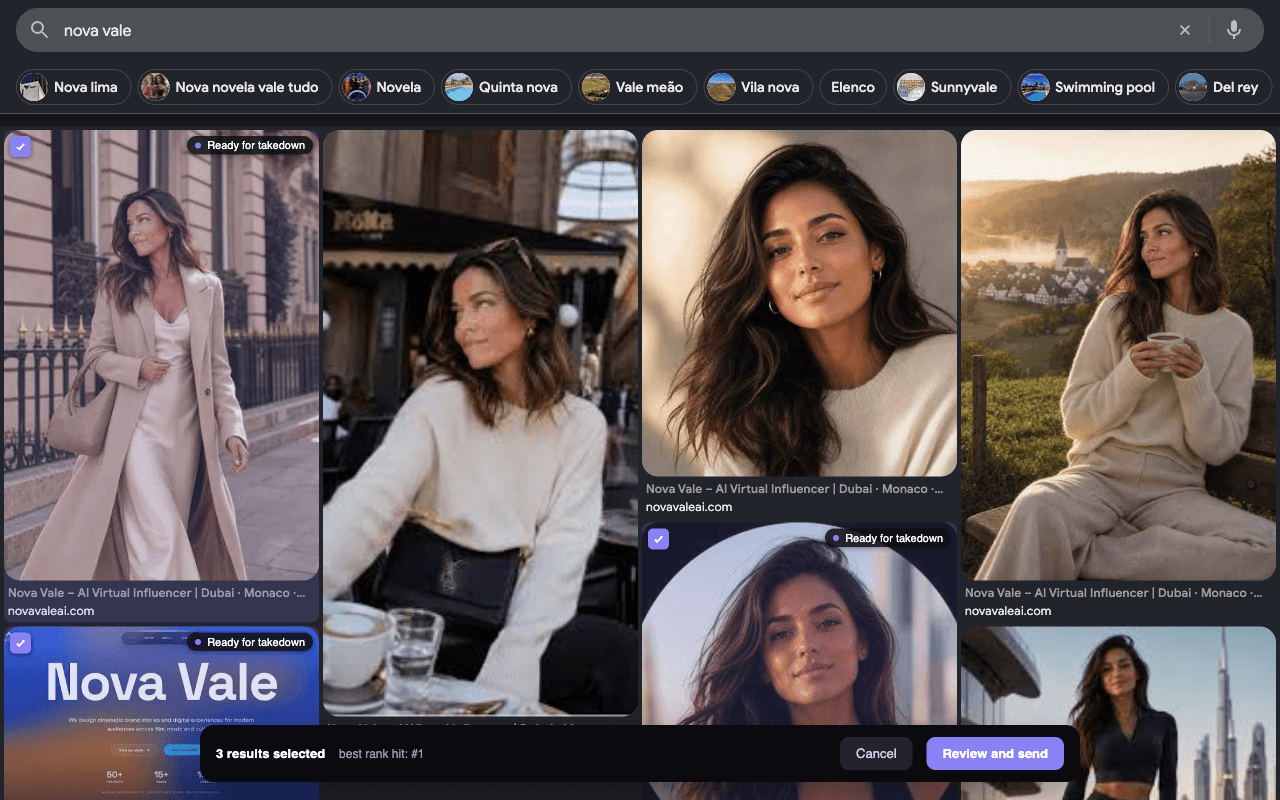The width and height of the screenshot is (1280, 800).
Task: Start voice search with the microphone icon
Action: point(1234,30)
